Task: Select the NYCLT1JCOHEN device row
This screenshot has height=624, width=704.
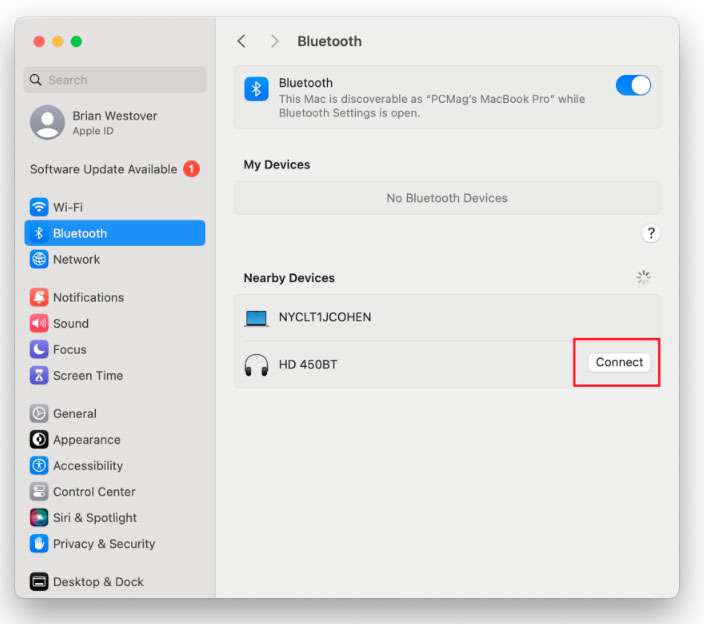Action: (x=447, y=317)
